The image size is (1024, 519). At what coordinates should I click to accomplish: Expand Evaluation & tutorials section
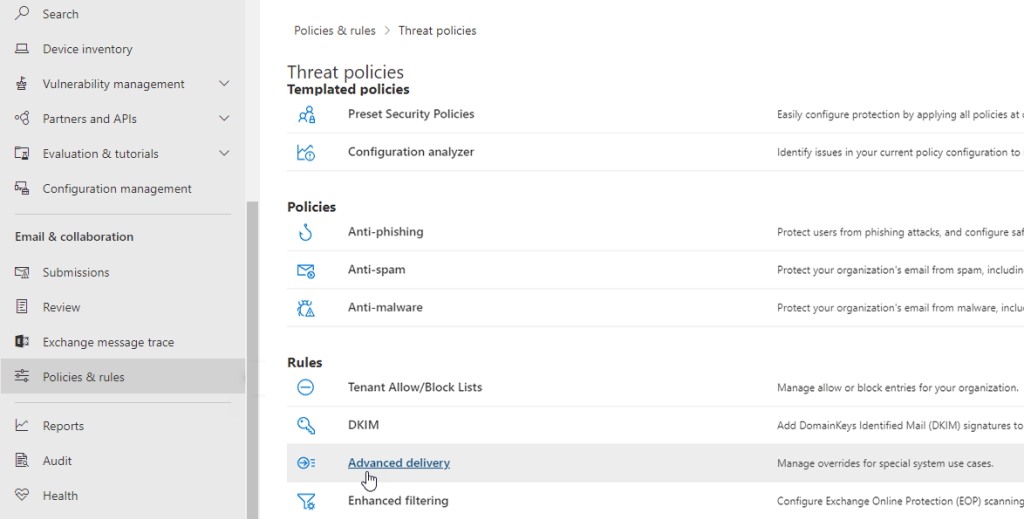click(x=224, y=154)
